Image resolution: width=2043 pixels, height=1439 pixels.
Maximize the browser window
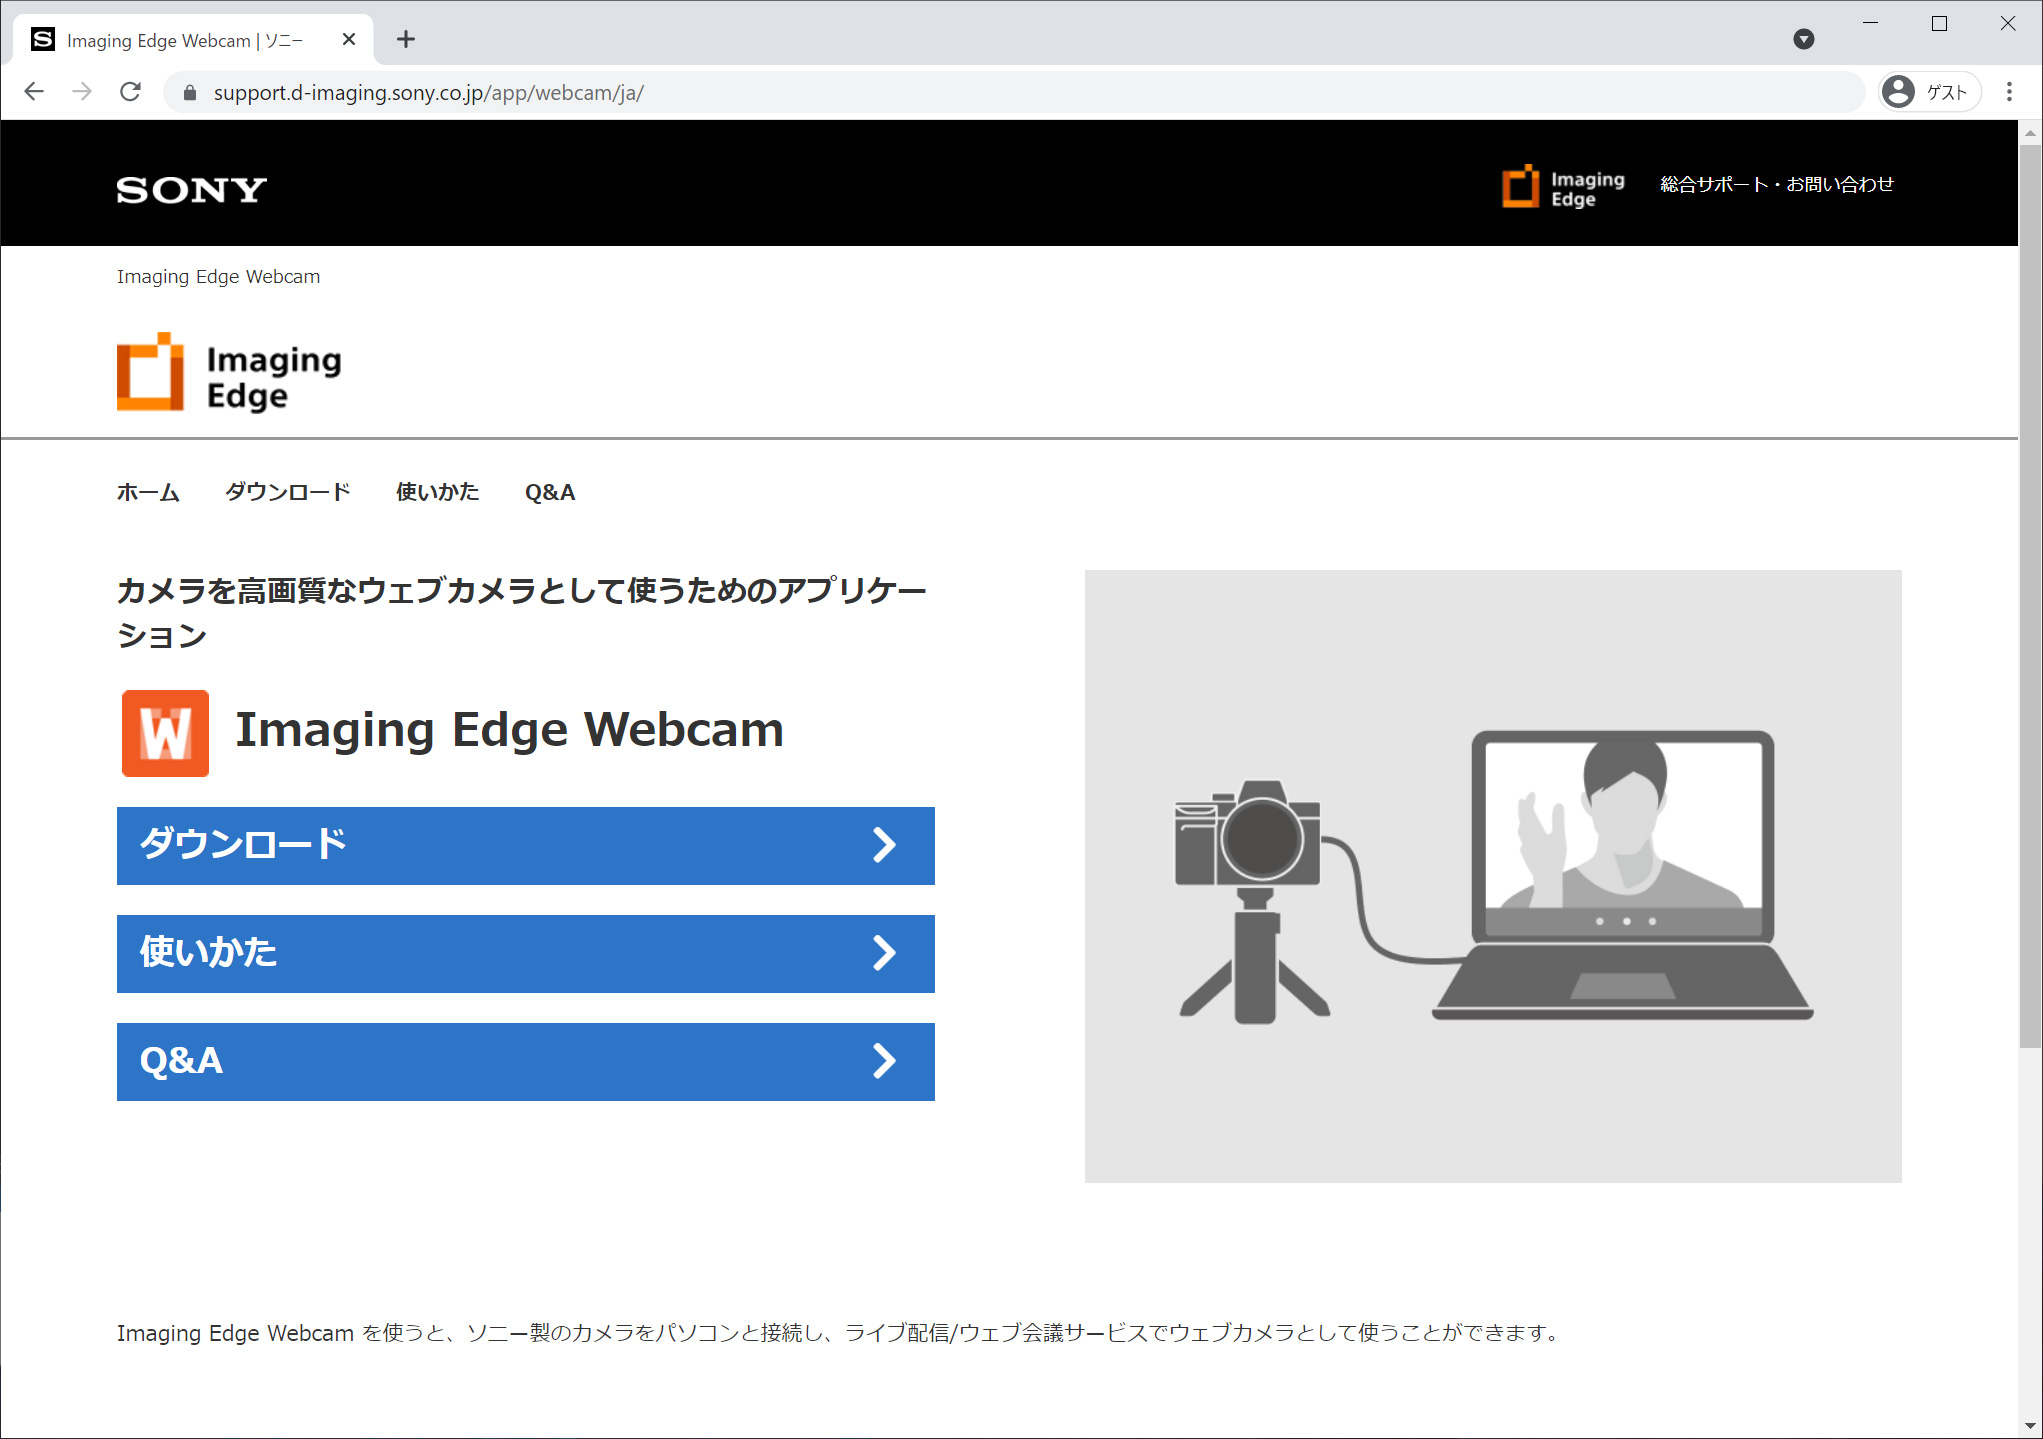tap(1939, 23)
